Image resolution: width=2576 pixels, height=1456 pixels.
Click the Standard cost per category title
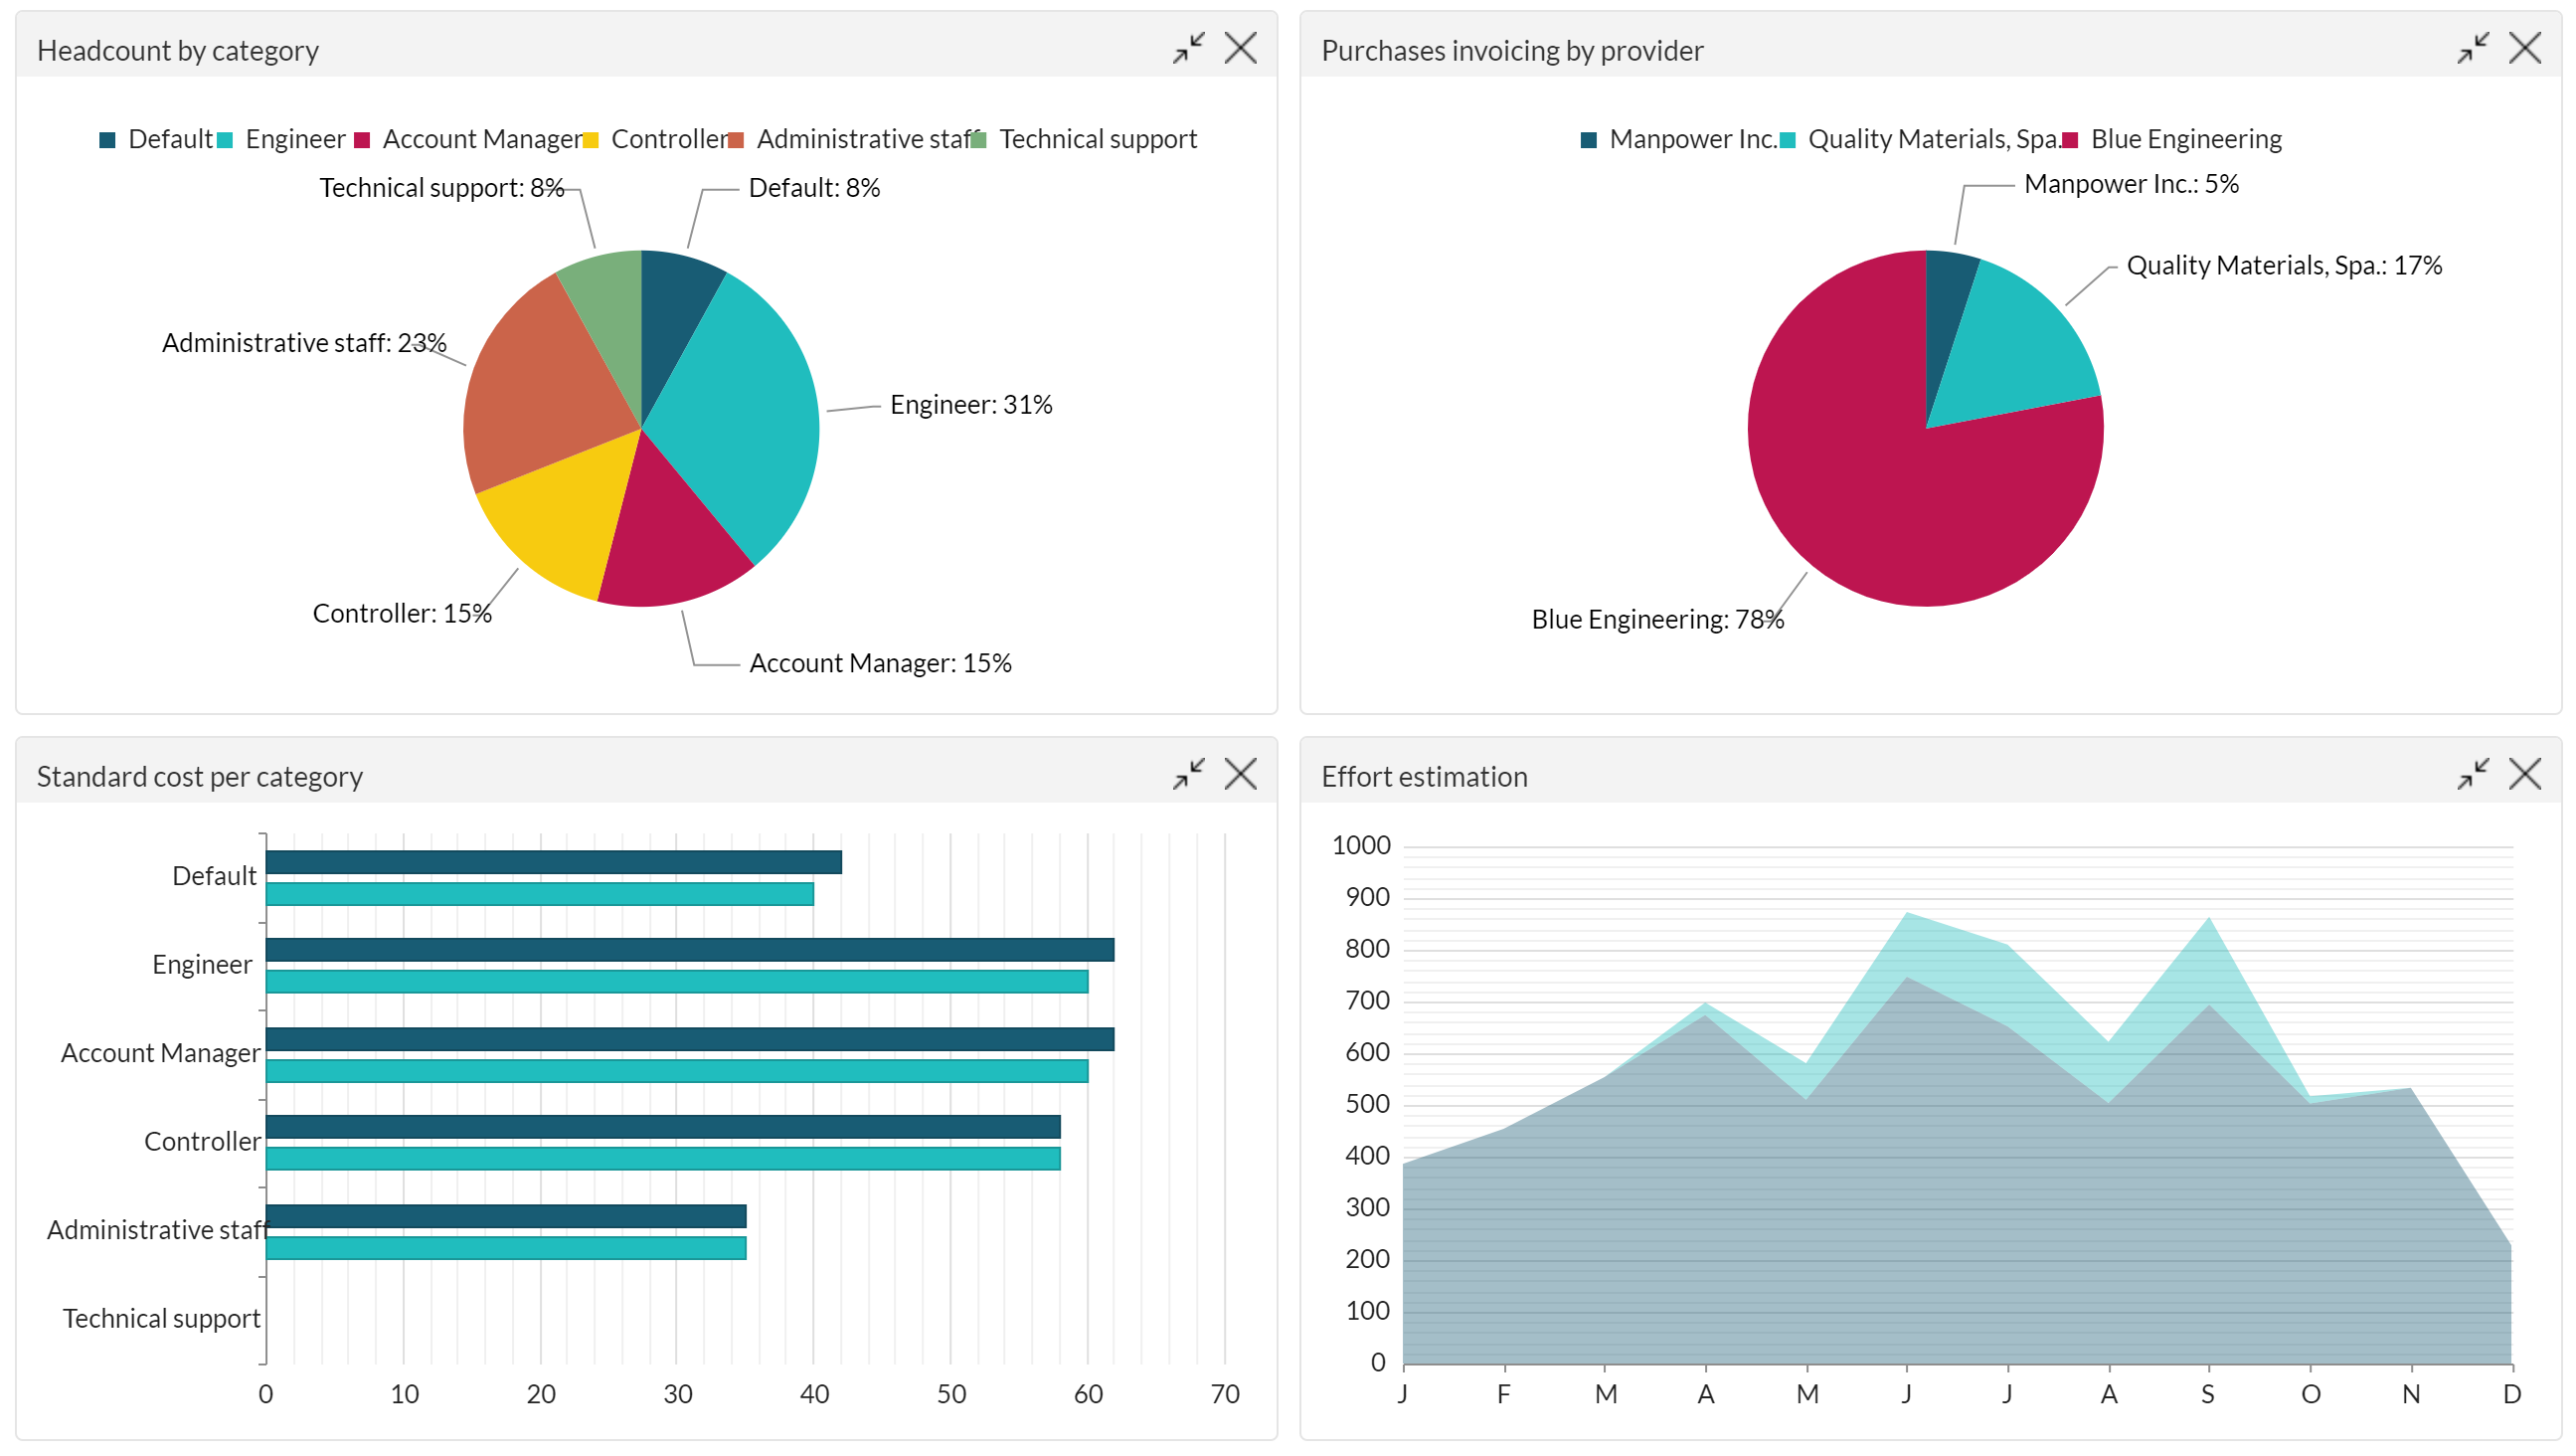(199, 777)
